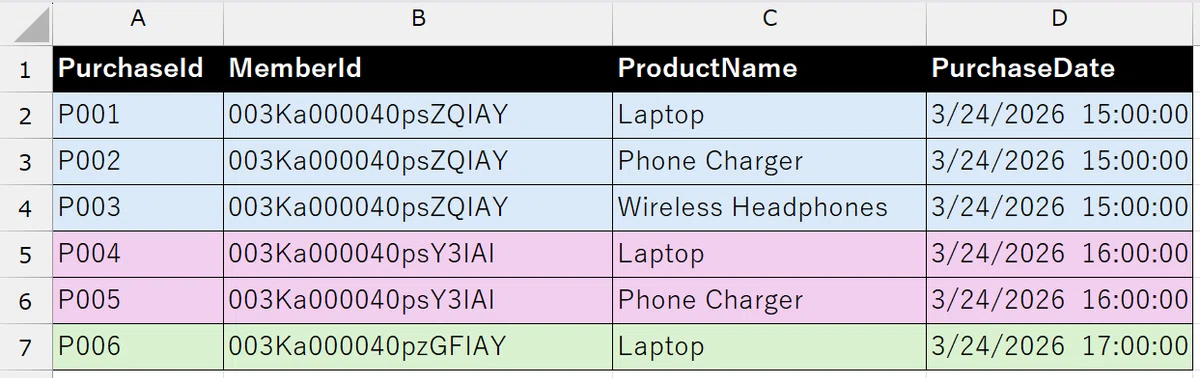Select row 1 header number

click(25, 69)
